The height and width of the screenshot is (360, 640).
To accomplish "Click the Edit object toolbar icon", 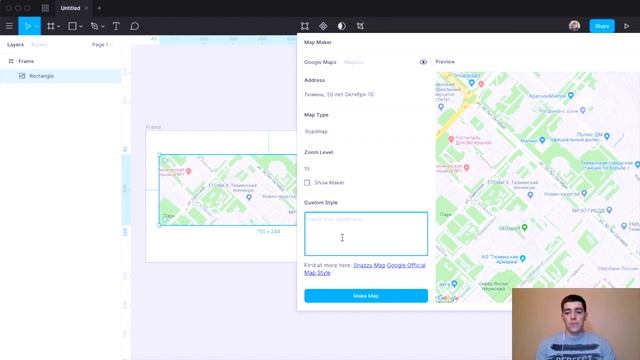I will [x=305, y=26].
